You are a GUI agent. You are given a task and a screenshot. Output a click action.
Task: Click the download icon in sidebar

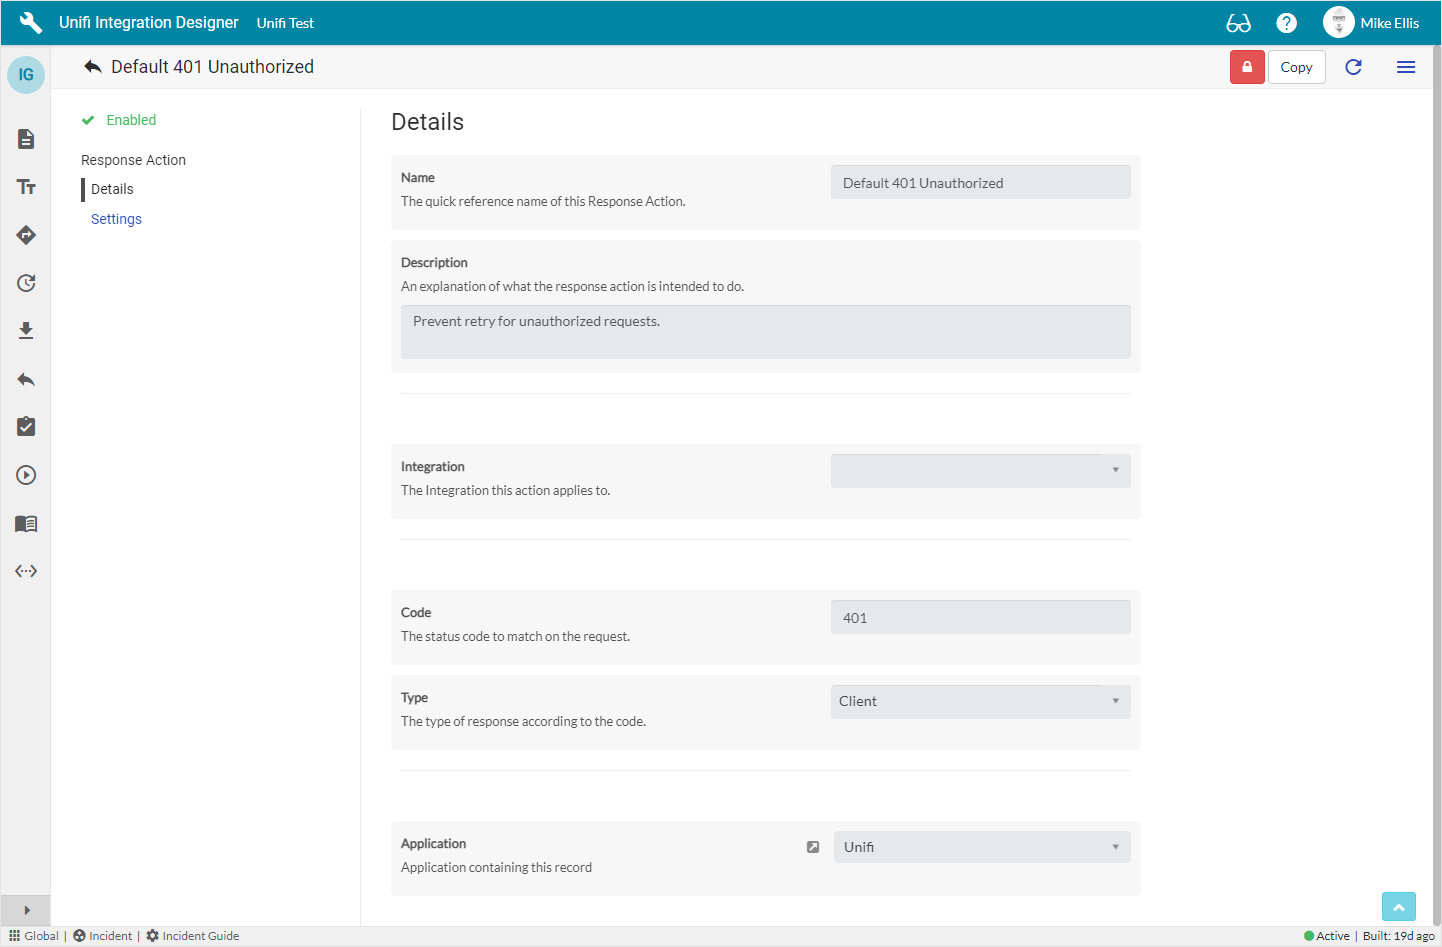[26, 331]
